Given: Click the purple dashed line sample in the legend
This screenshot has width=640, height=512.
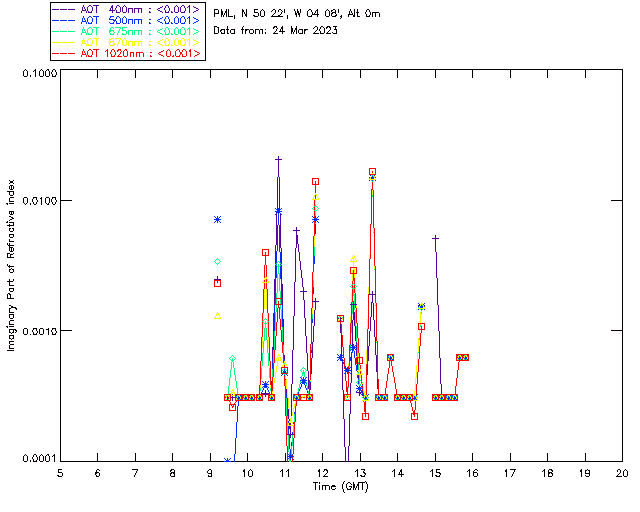Looking at the screenshot, I should coord(64,9).
